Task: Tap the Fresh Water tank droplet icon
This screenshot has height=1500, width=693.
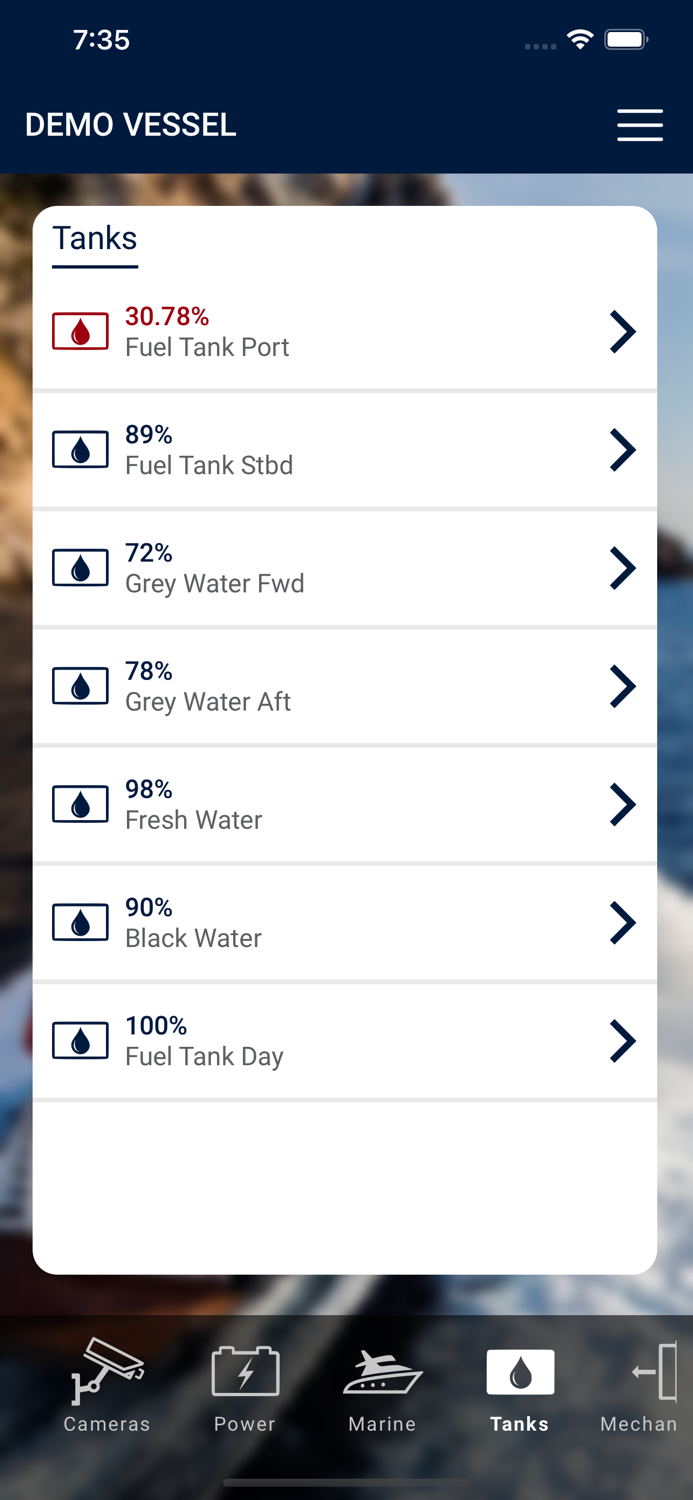Action: click(80, 804)
